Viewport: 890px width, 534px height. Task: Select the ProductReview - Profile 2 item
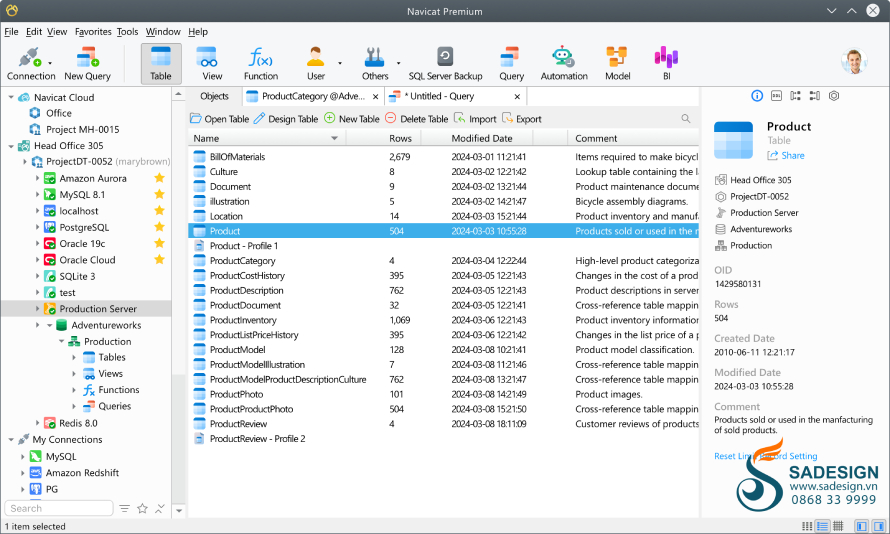[443, 439]
